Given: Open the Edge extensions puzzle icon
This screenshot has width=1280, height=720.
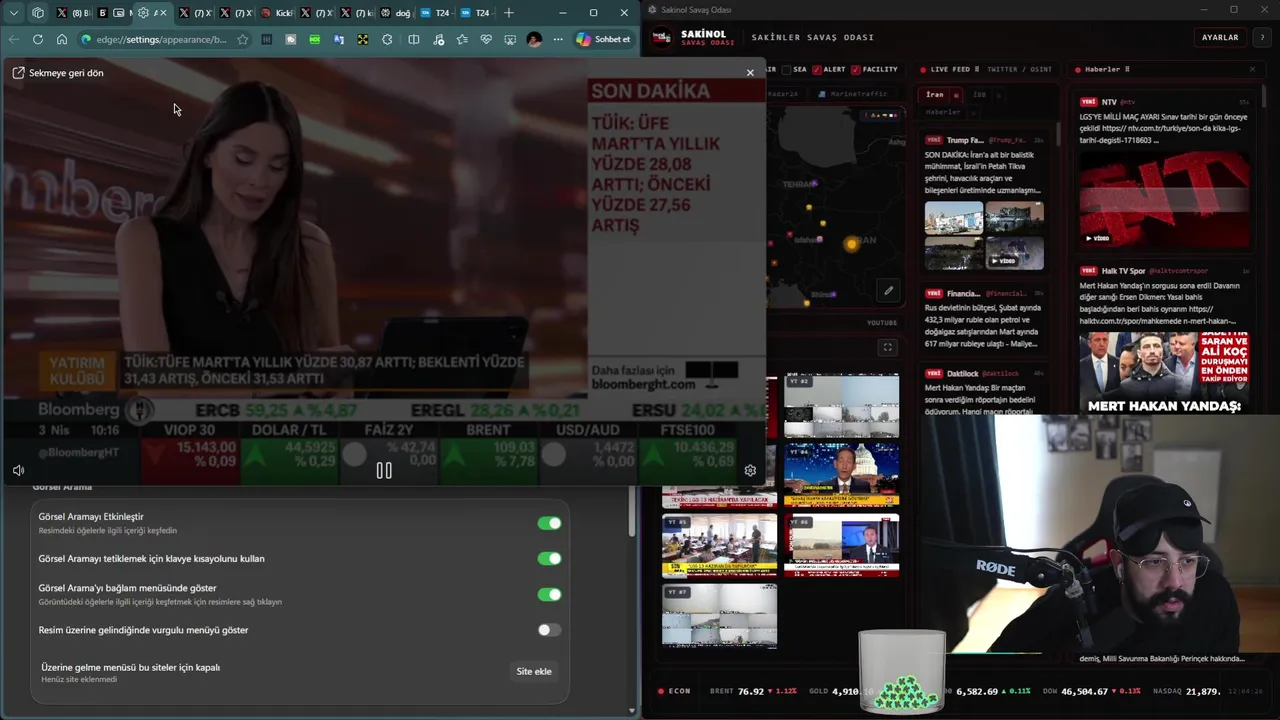Looking at the screenshot, I should (387, 39).
